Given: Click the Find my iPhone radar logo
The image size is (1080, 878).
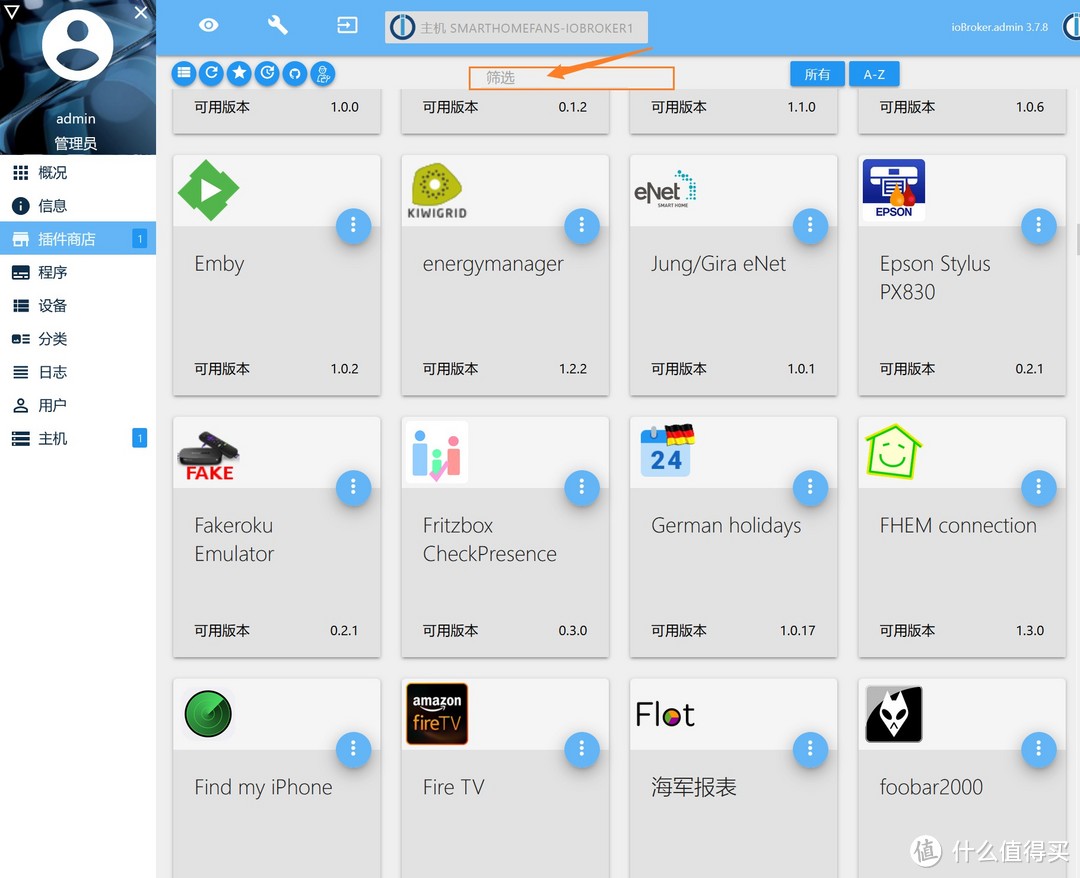Looking at the screenshot, I should [x=208, y=714].
